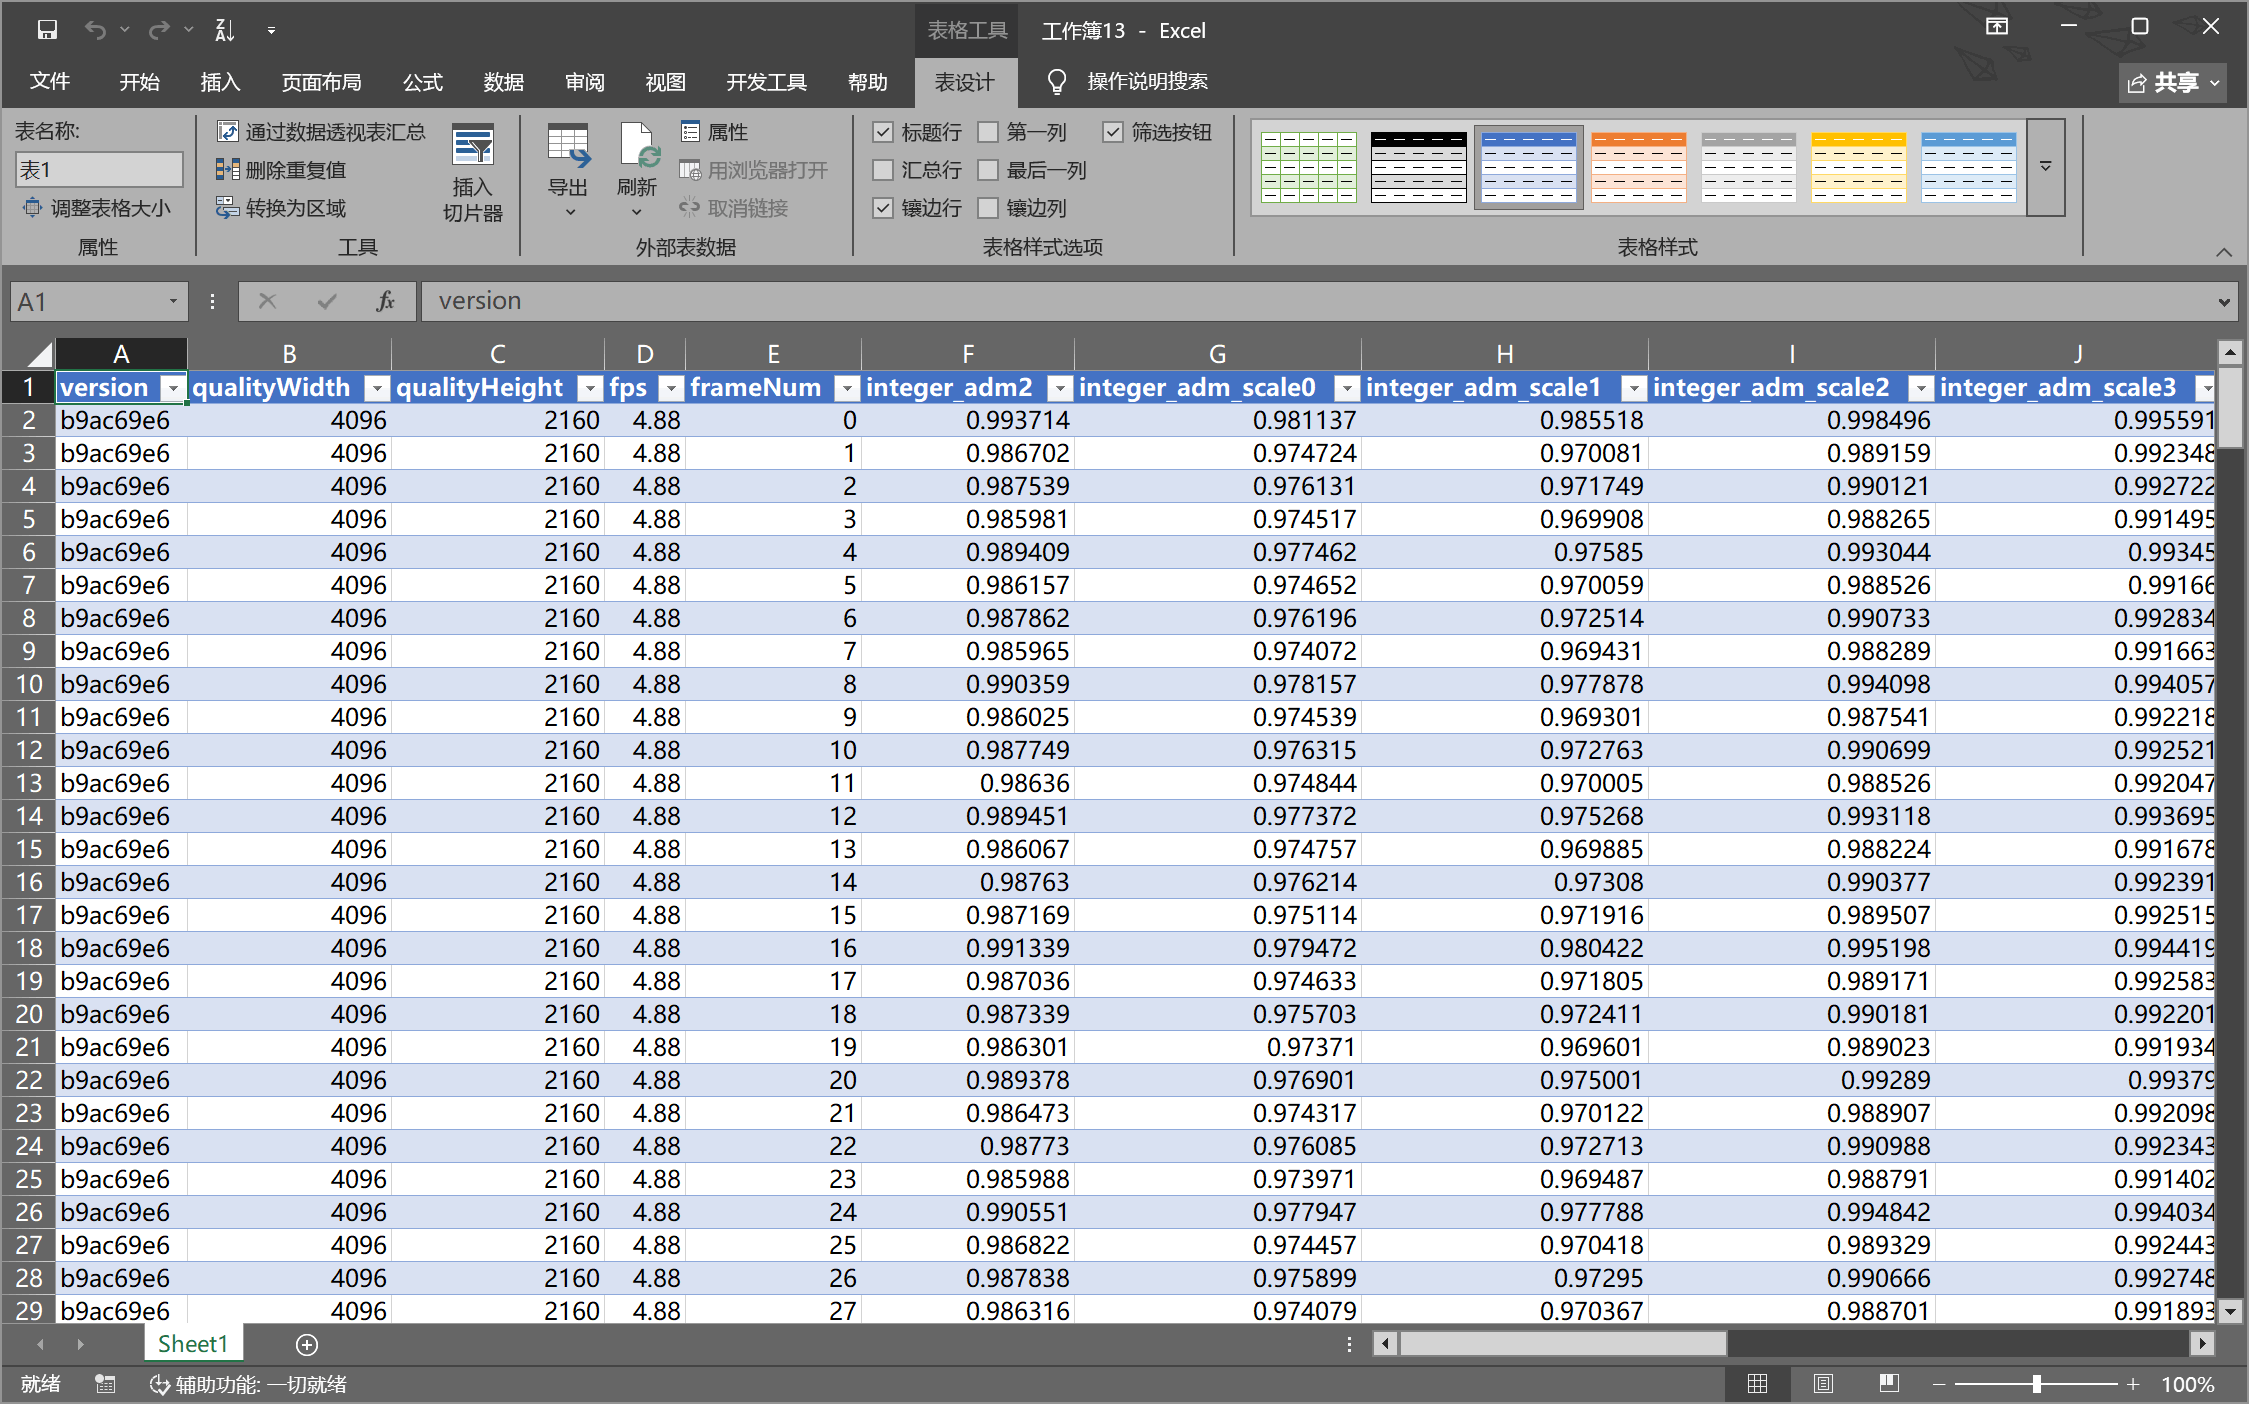Click the lightbulb Tell Me search icon
2249x1404 pixels.
pos(1056,82)
